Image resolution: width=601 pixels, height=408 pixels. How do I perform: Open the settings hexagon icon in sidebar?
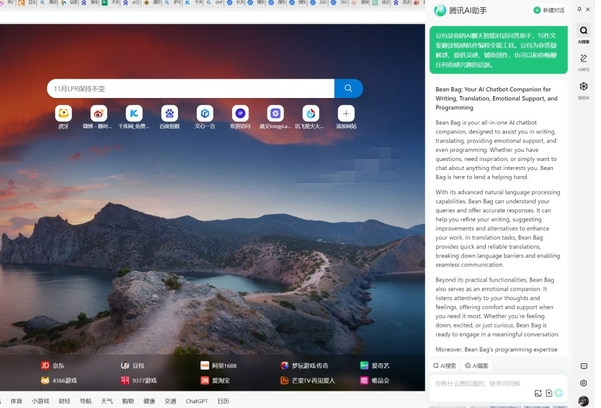[x=584, y=383]
